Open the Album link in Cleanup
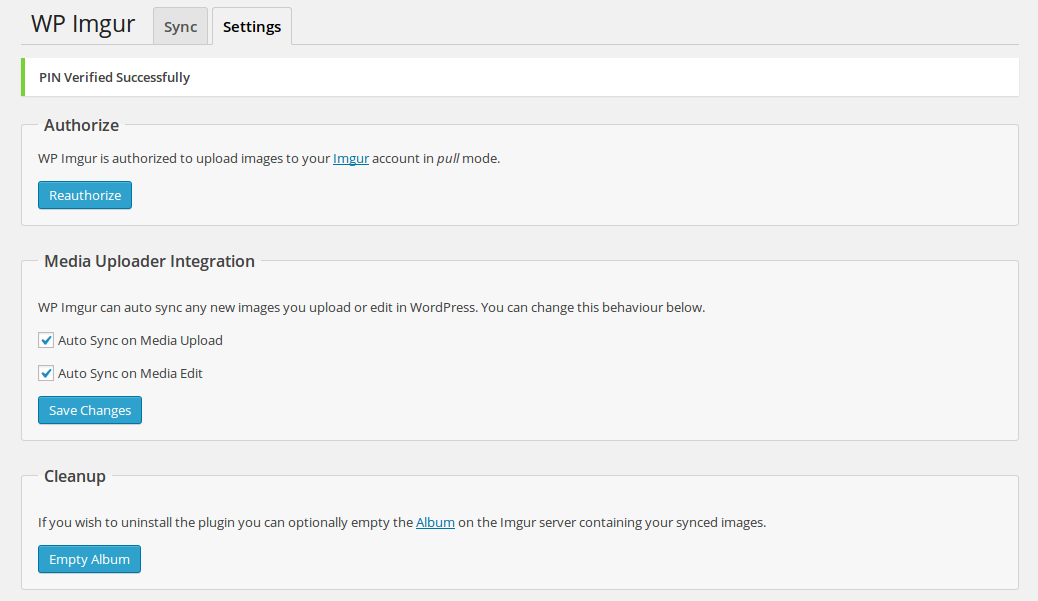 click(x=435, y=522)
